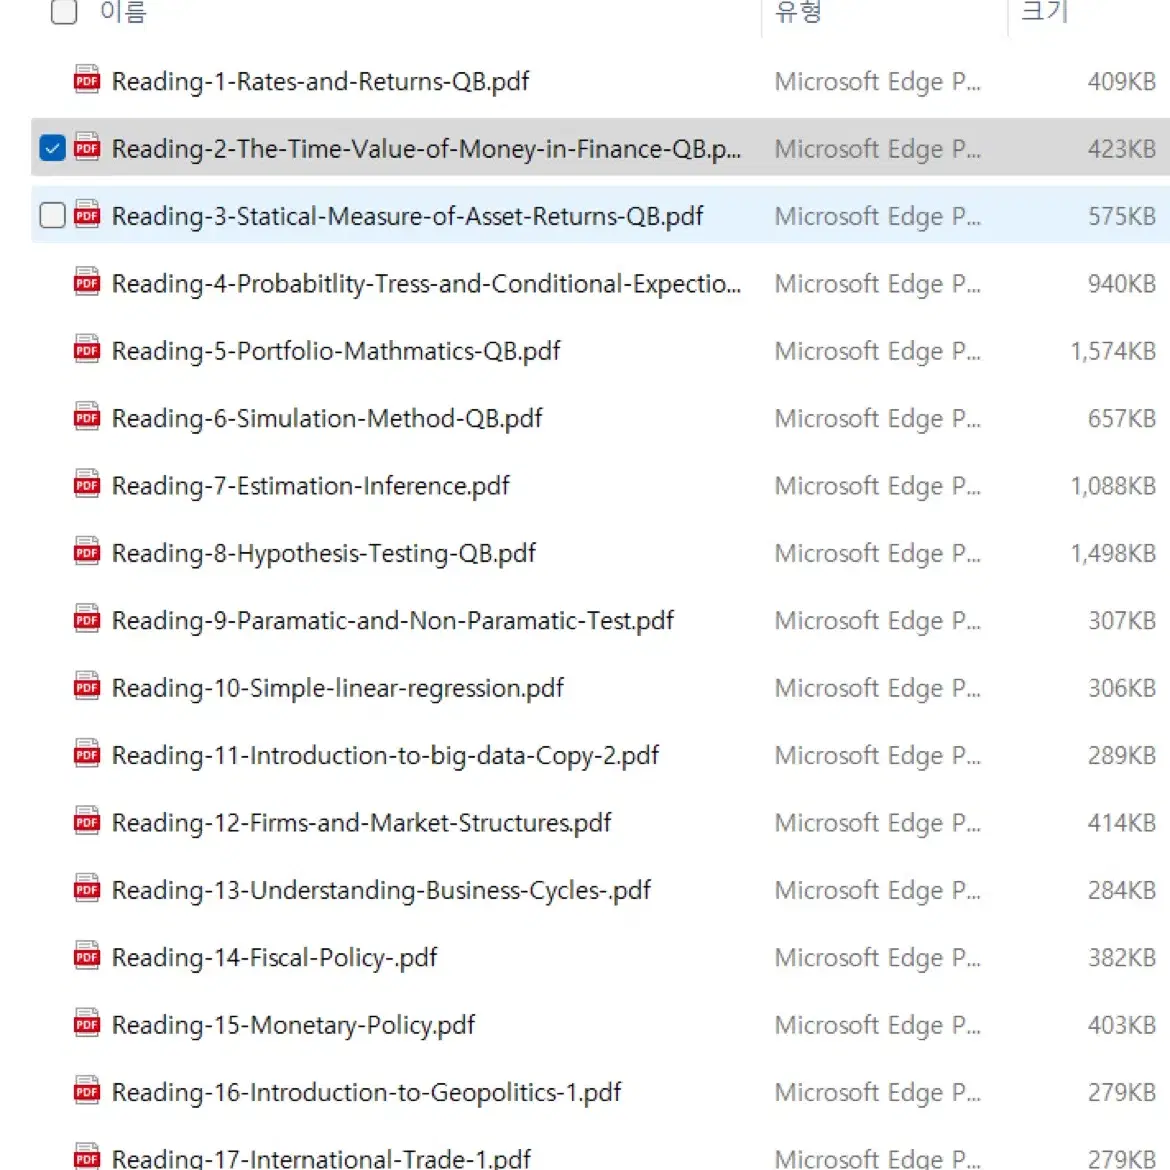1170x1170 pixels.
Task: Click the 382KB size value
Action: [1121, 958]
